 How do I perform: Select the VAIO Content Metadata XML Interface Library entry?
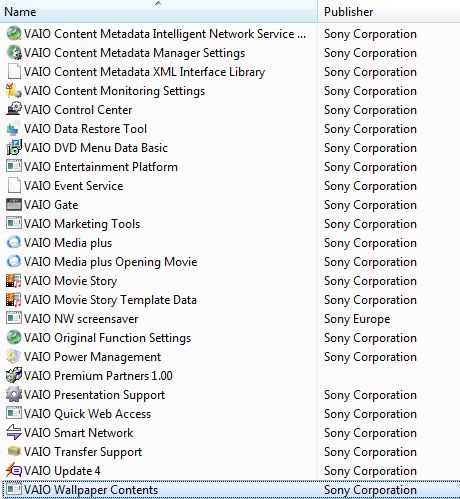point(145,72)
